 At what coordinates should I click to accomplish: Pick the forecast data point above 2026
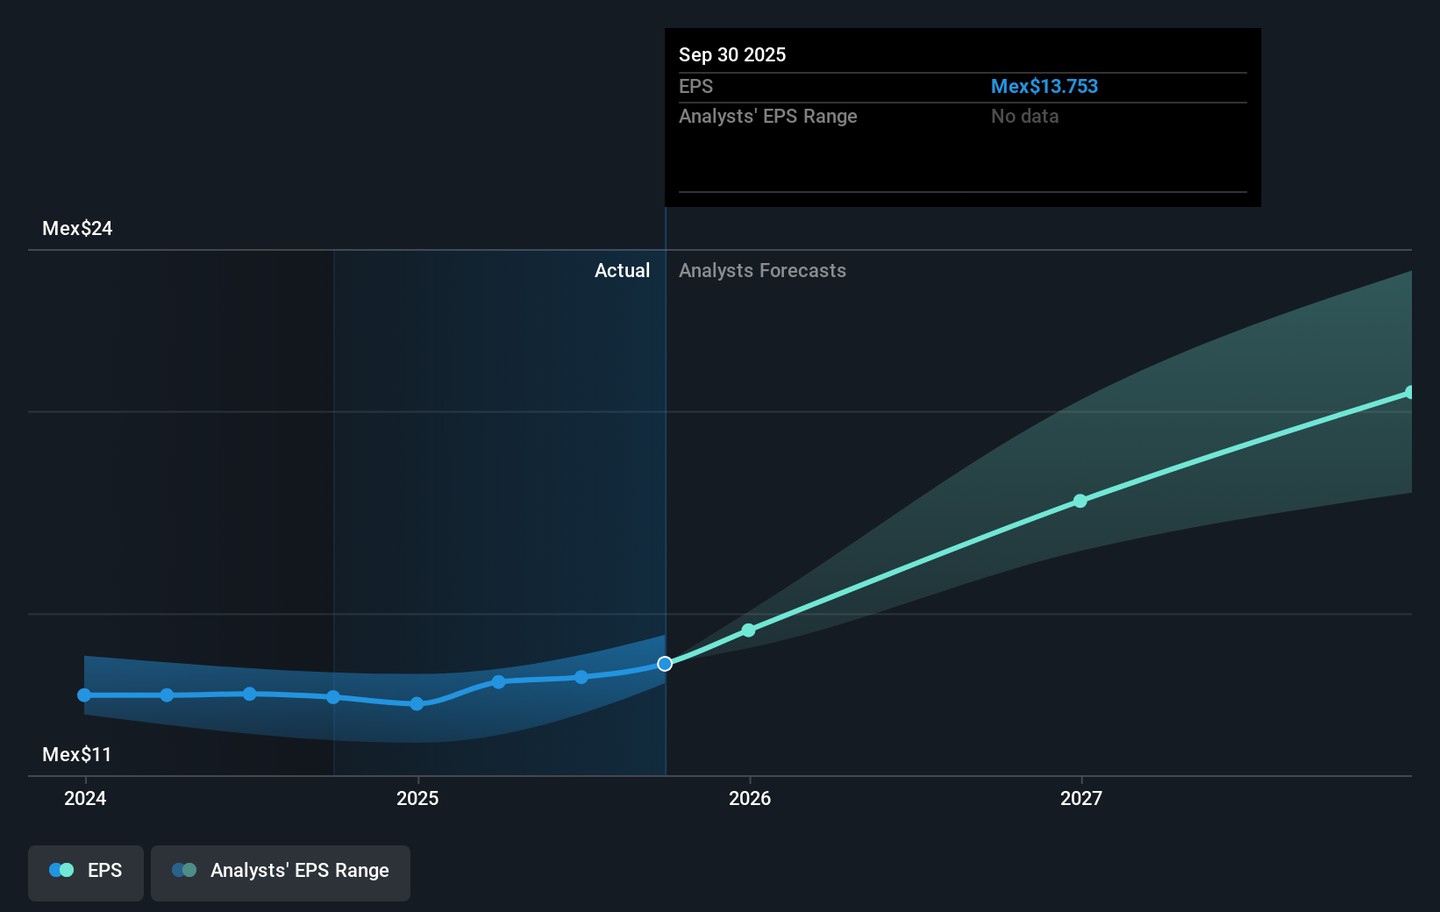tap(749, 630)
